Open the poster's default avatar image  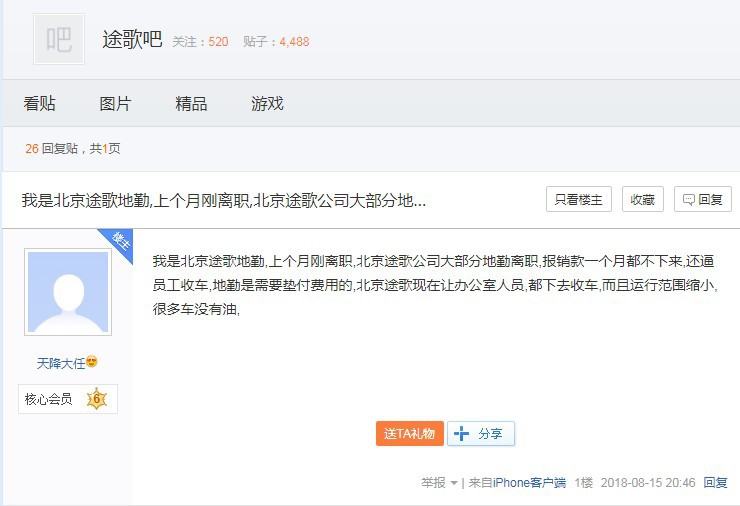pyautogui.click(x=68, y=292)
